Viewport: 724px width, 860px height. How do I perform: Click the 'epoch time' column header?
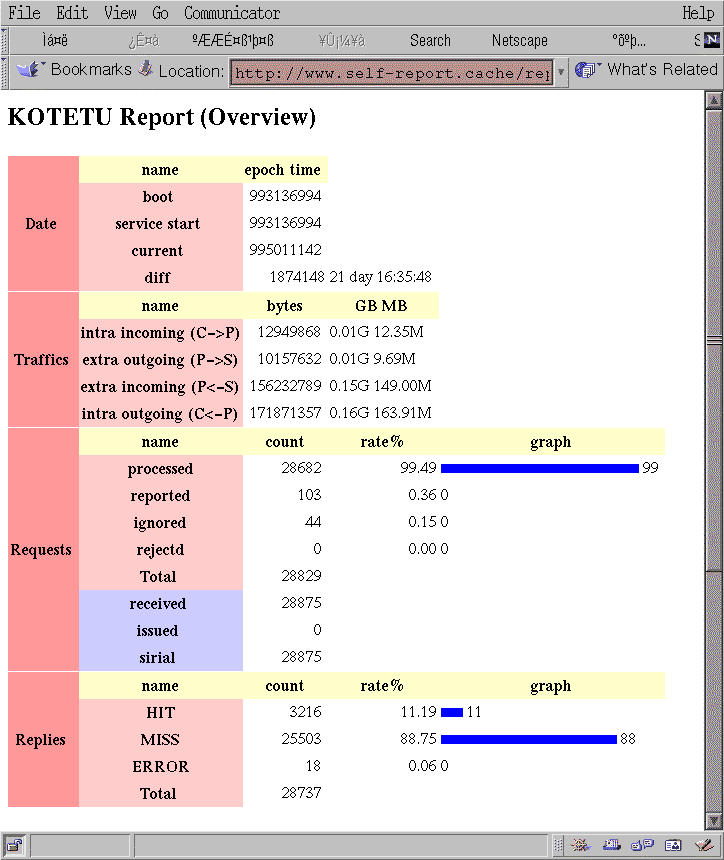pyautogui.click(x=282, y=170)
